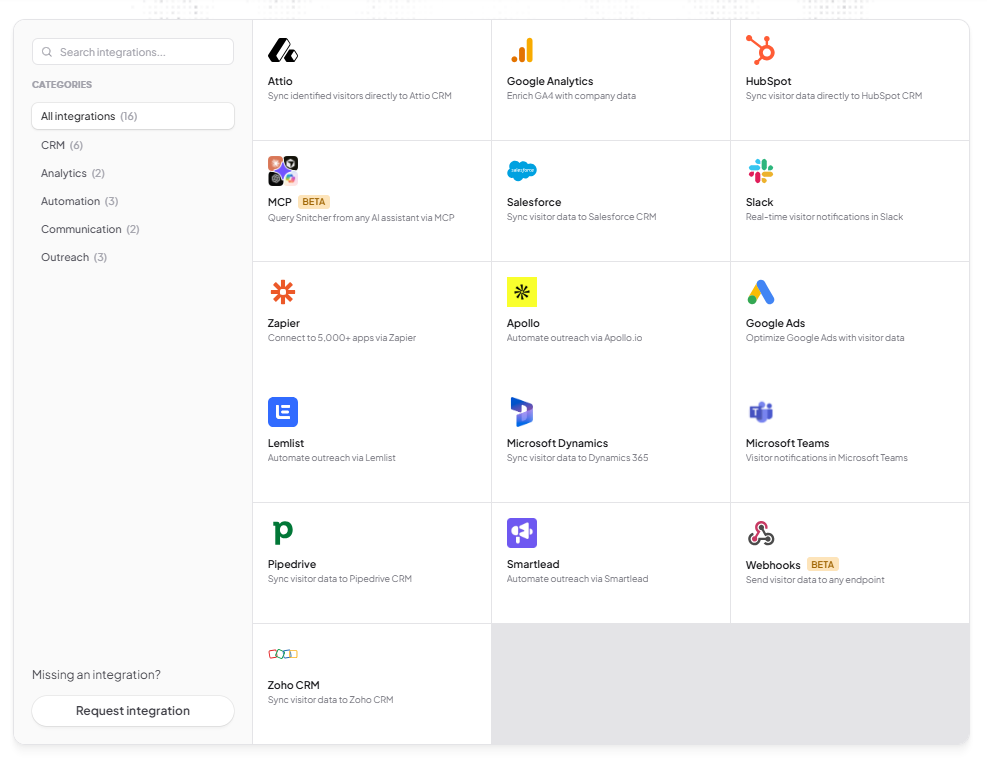987x767 pixels.
Task: Open the blue Lemlist icon
Action: pos(283,412)
